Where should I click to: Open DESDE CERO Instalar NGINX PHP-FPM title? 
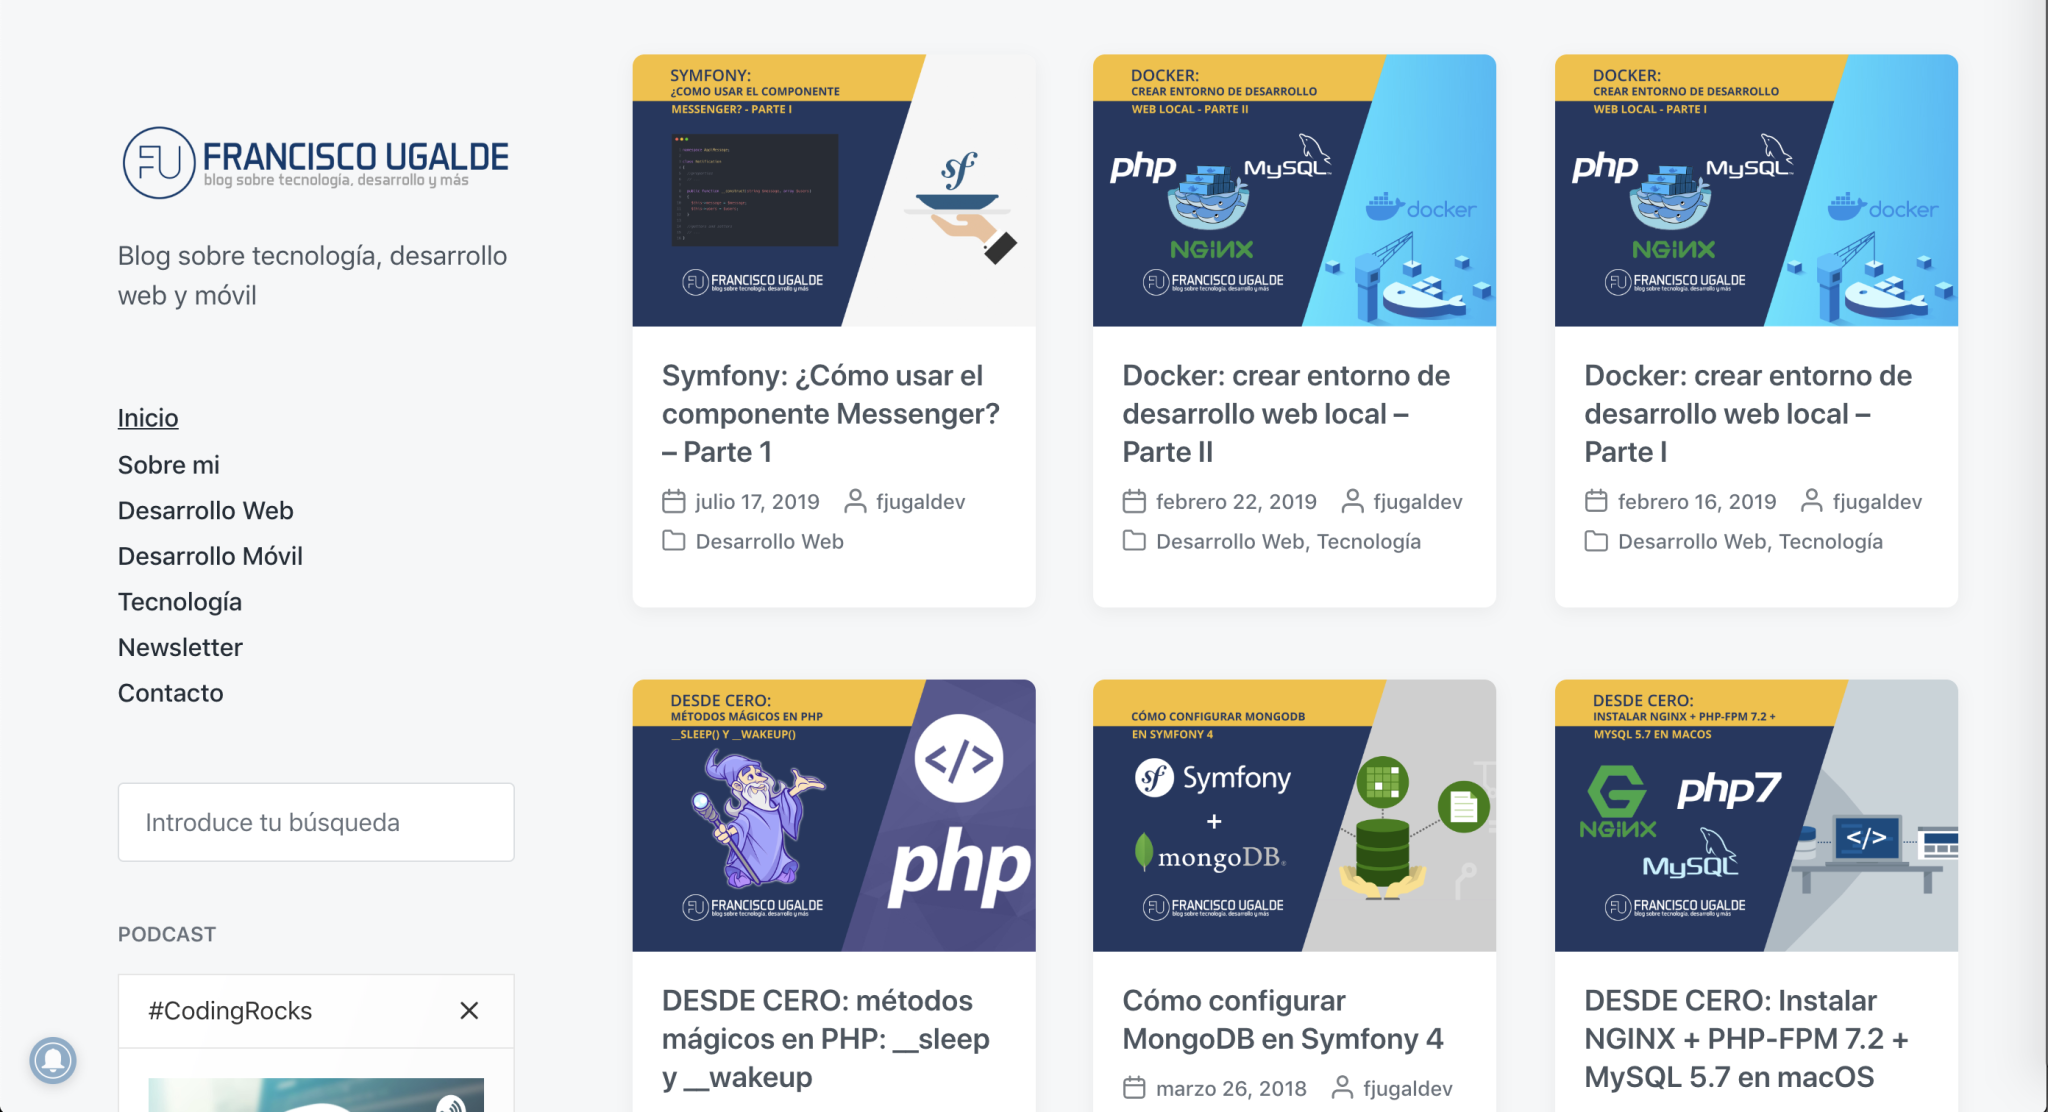coord(1746,1039)
